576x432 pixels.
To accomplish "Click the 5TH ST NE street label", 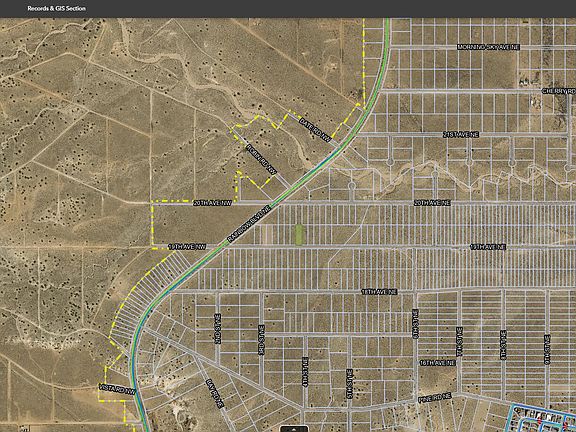I will click(x=349, y=384).
